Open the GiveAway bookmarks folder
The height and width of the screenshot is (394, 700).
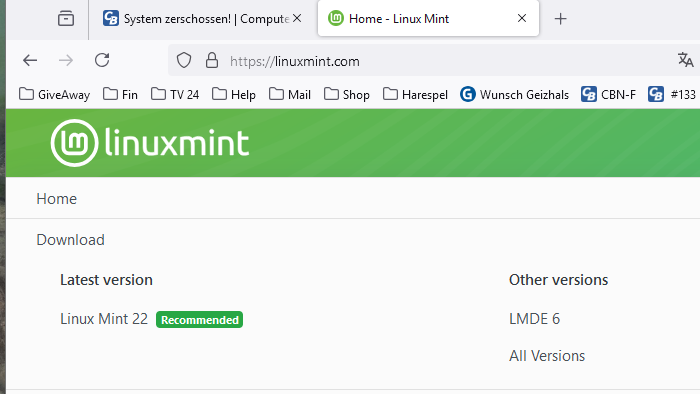pyautogui.click(x=54, y=95)
